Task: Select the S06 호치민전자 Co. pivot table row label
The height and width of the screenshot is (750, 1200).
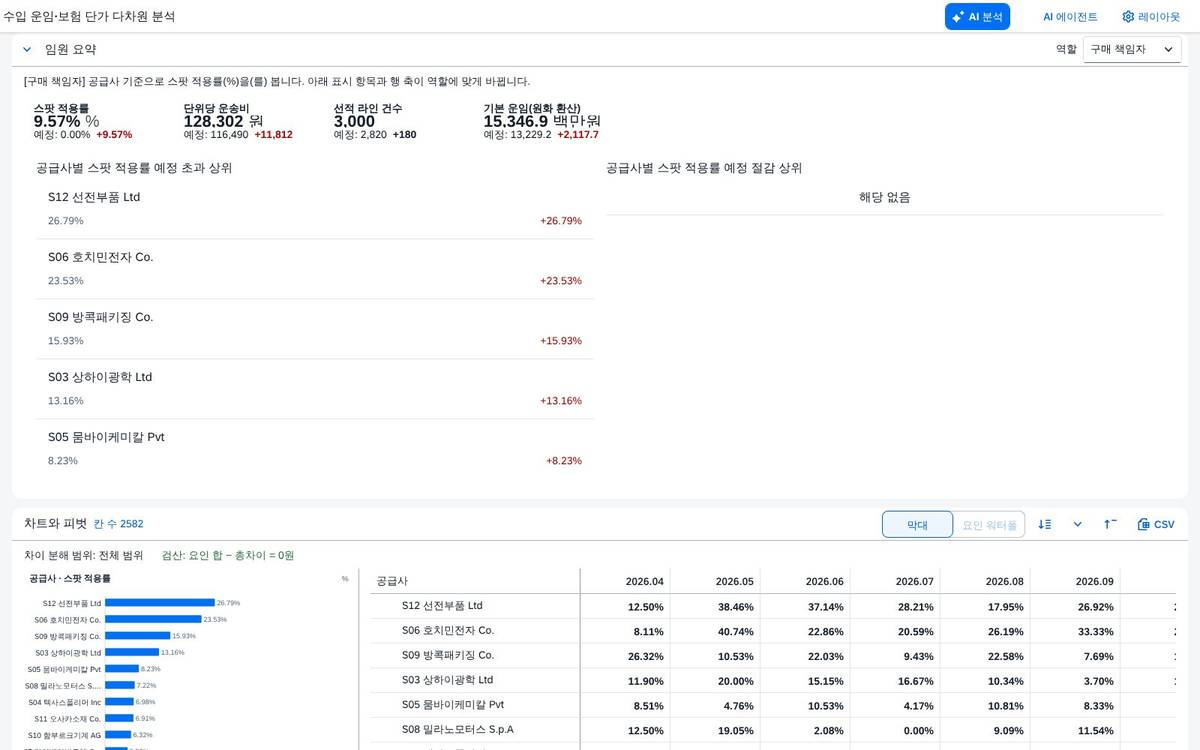Action: pyautogui.click(x=448, y=631)
